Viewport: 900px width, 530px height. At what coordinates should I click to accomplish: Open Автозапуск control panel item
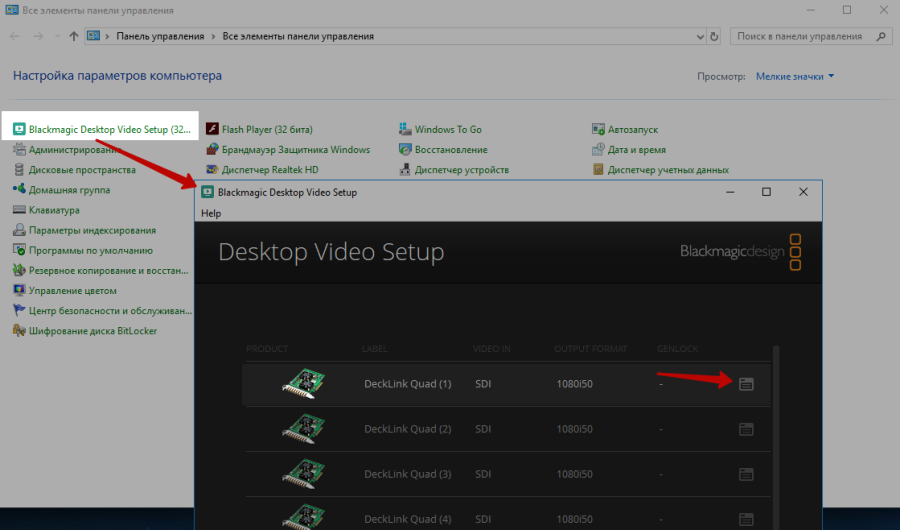625,129
